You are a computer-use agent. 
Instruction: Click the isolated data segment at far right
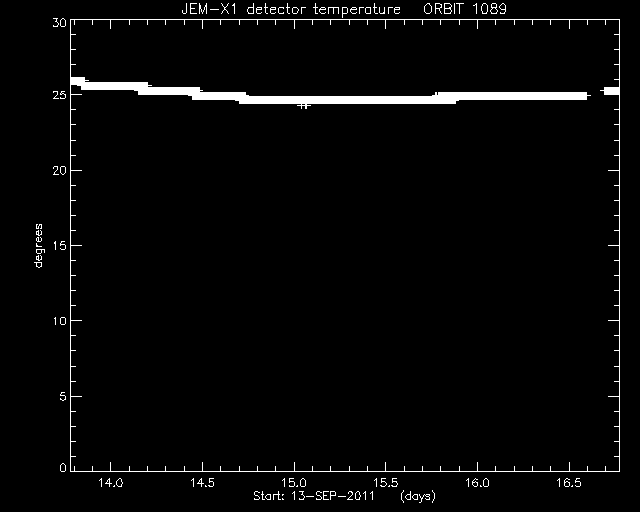tap(610, 91)
